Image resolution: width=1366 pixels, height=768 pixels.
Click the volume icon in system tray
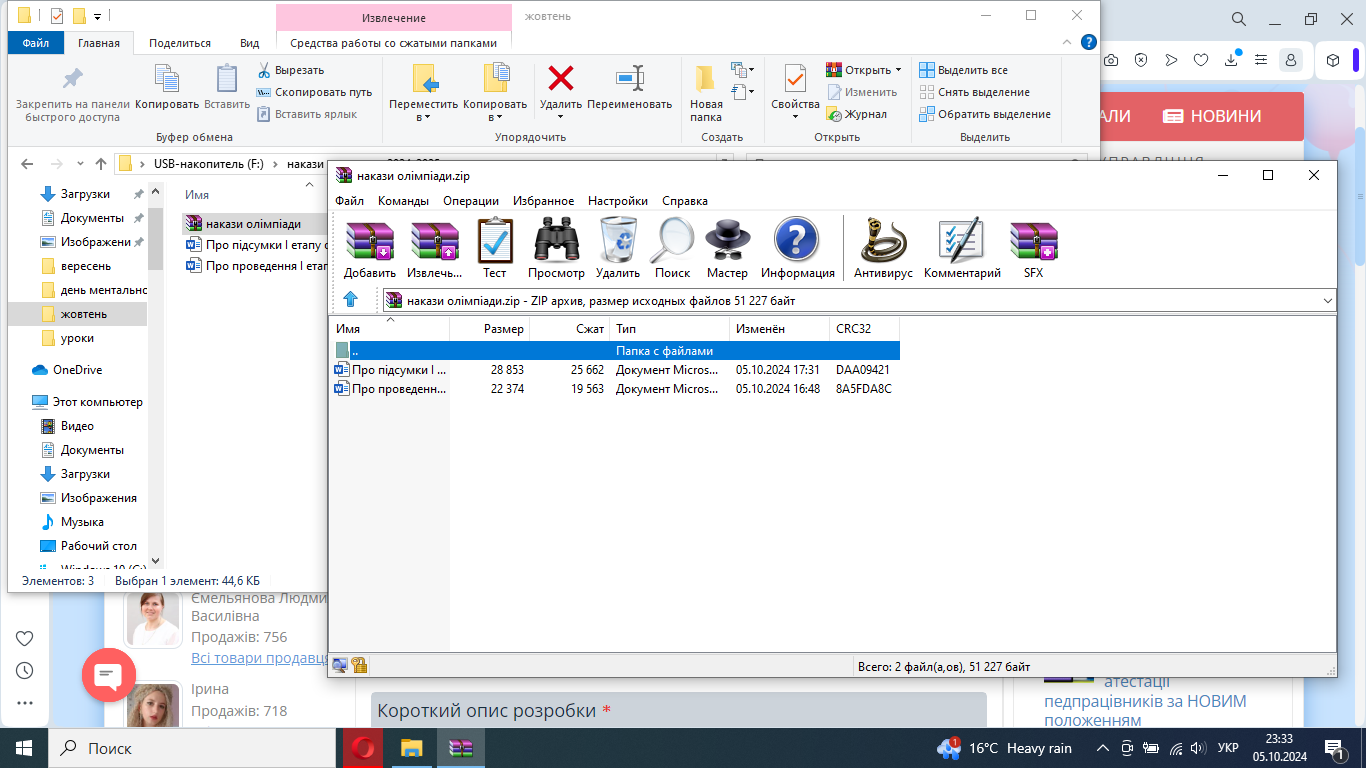point(1196,748)
